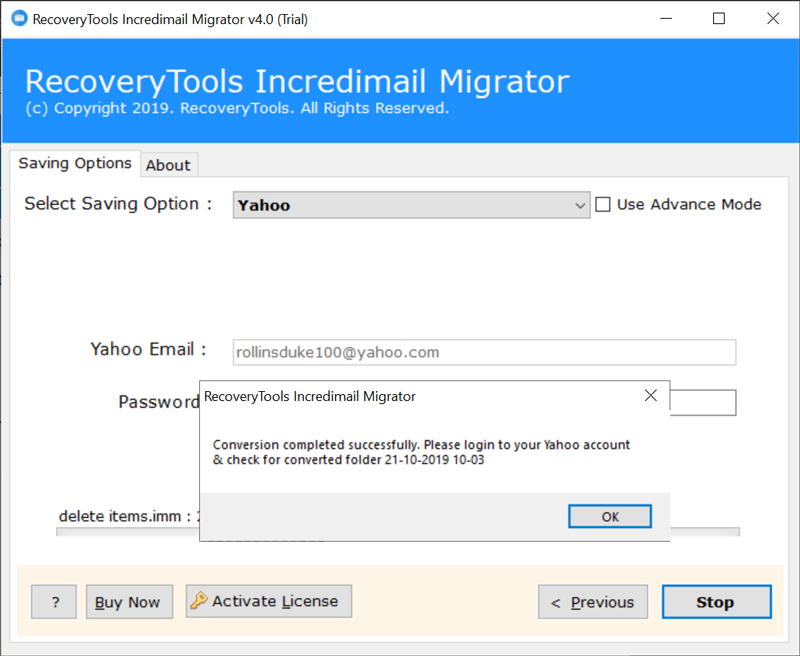Click the Yahoo Email input field

(x=484, y=352)
